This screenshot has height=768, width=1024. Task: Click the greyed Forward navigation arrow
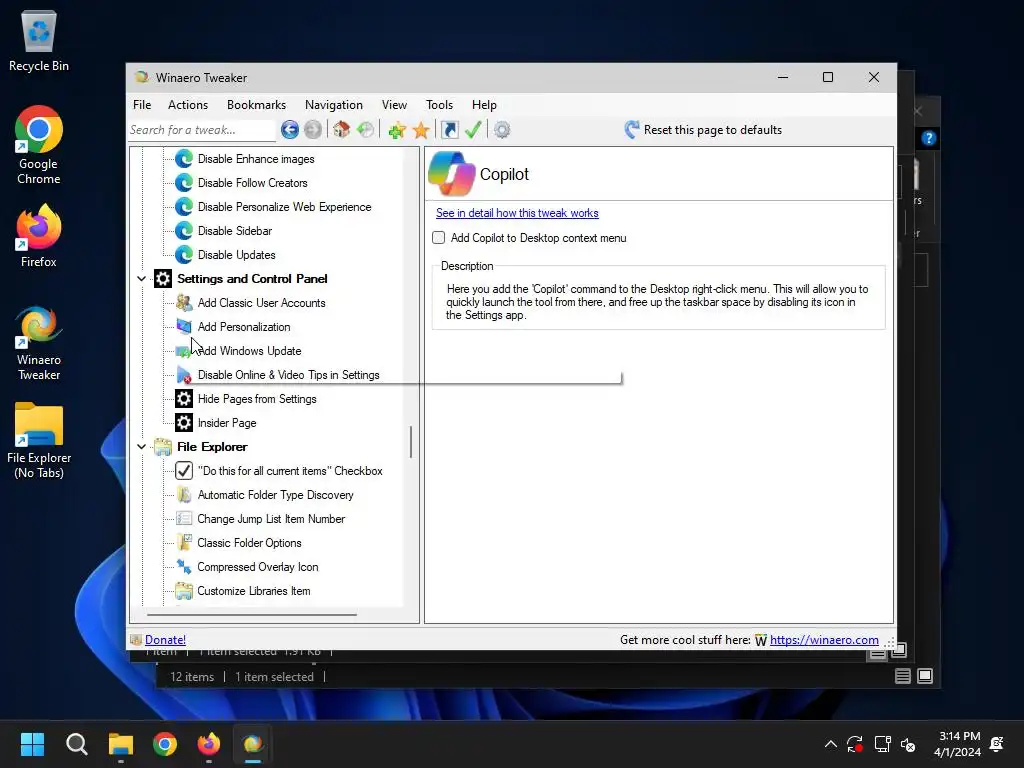313,130
